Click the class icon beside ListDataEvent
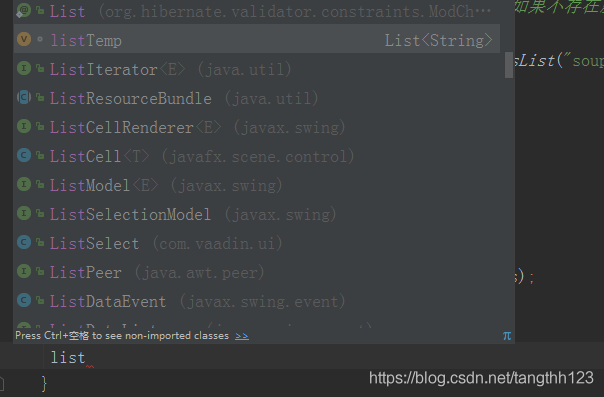The height and width of the screenshot is (397, 604). pos(24,300)
